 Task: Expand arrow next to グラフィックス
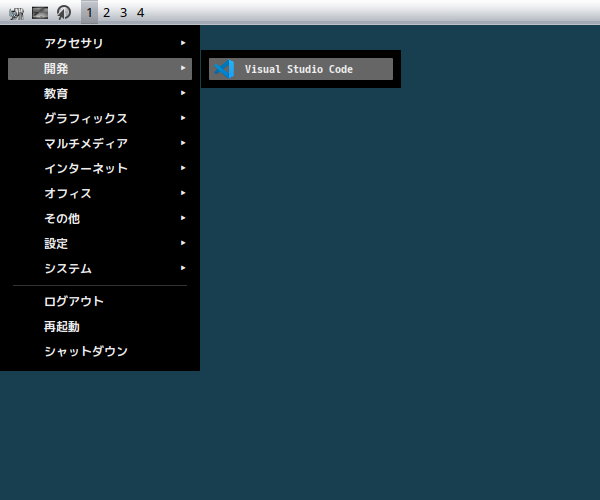pyautogui.click(x=183, y=118)
